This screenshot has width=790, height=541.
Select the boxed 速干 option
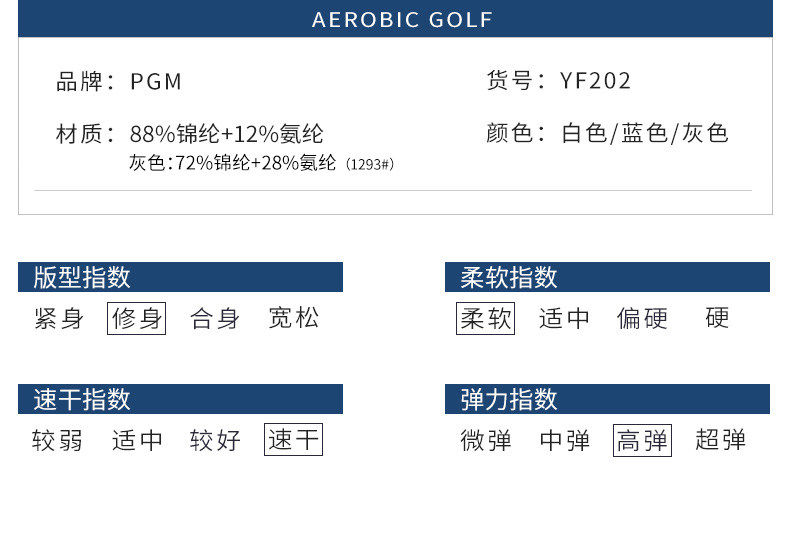(x=293, y=440)
